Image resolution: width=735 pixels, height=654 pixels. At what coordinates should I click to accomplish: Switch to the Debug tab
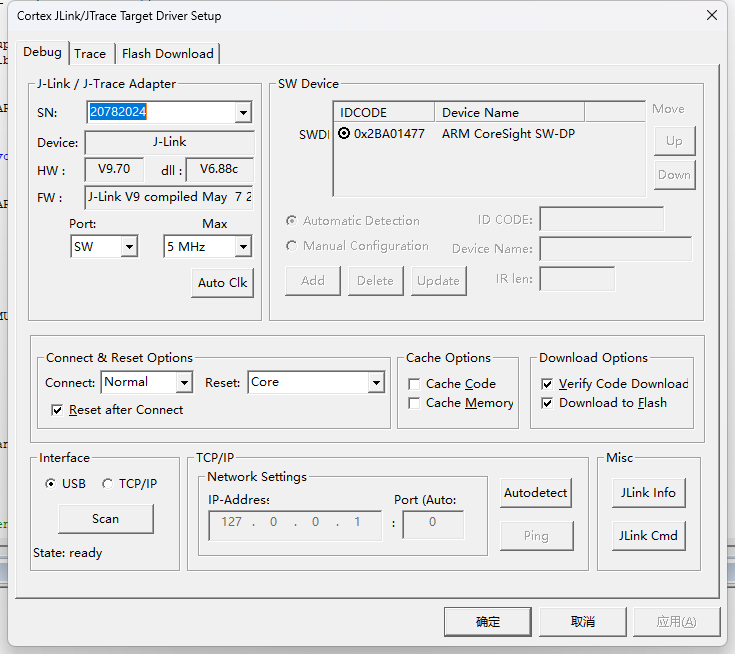tap(42, 52)
